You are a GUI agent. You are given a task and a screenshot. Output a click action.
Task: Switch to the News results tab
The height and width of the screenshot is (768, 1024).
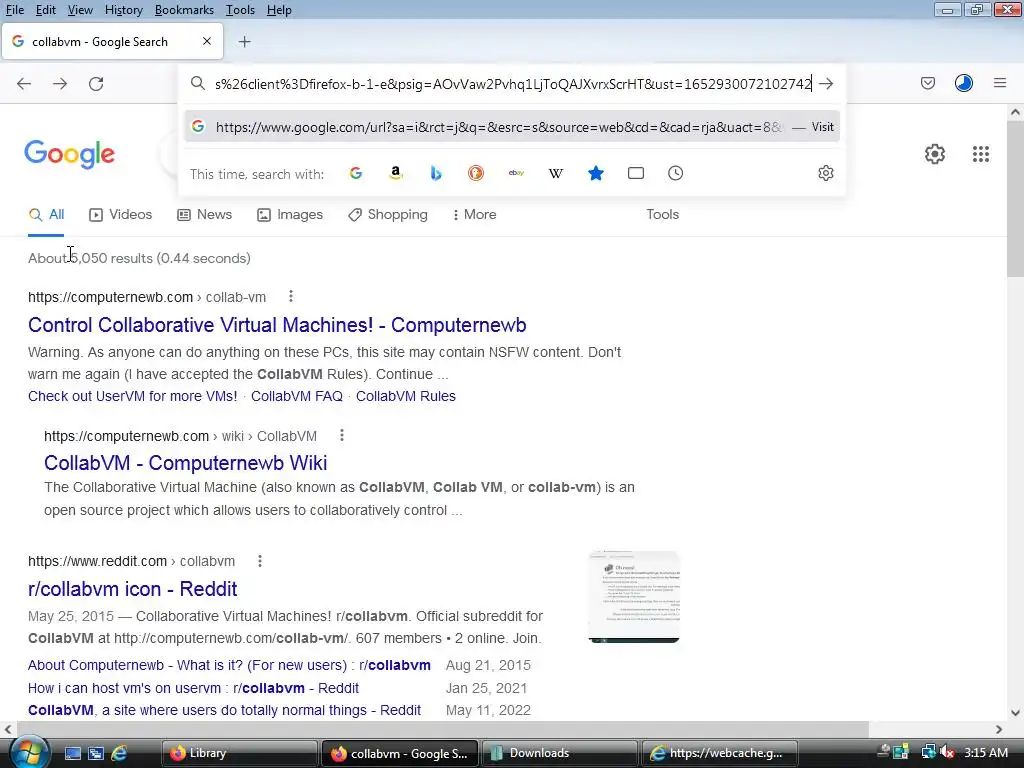click(204, 214)
